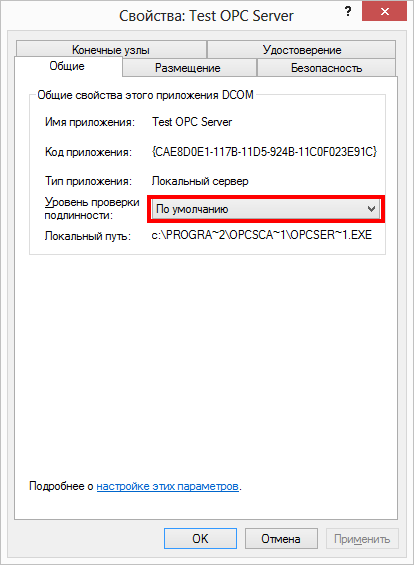This screenshot has height=565, width=414.
Task: Click the Test OPC Server application name value
Action: click(x=192, y=122)
